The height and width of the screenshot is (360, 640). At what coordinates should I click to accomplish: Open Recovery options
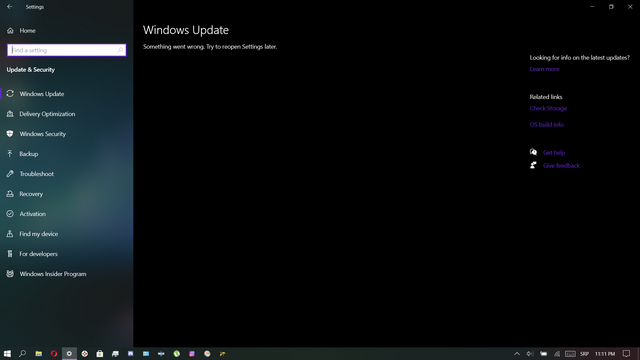[x=67, y=194]
